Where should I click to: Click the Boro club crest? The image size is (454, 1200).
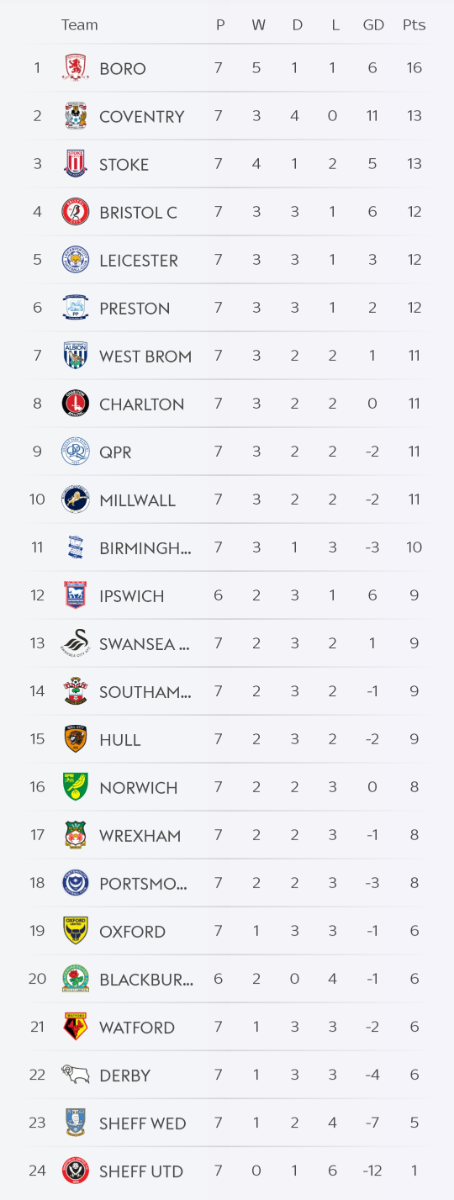[76, 68]
